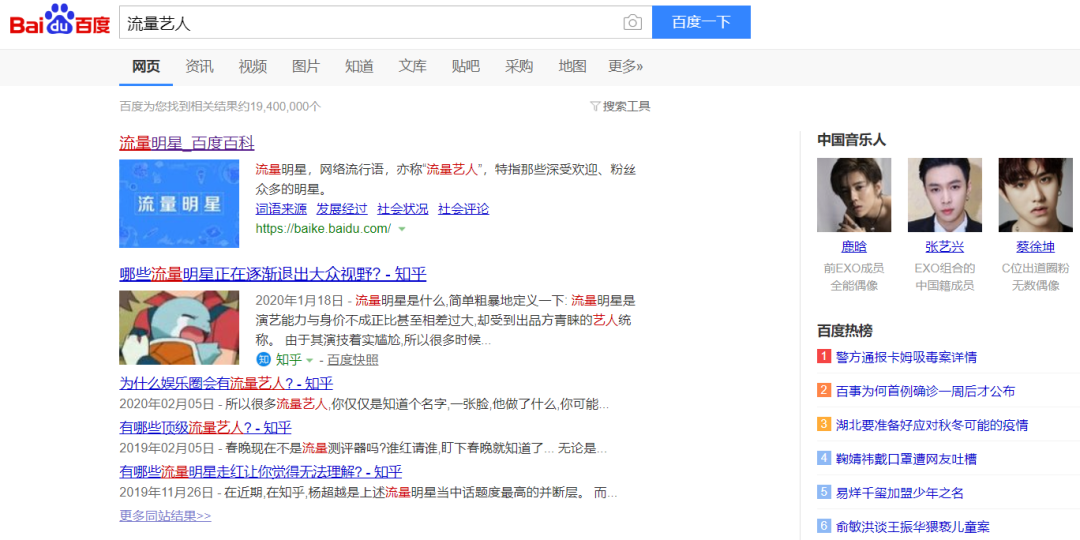
Task: Select the 网页 tab
Action: pyautogui.click(x=146, y=67)
